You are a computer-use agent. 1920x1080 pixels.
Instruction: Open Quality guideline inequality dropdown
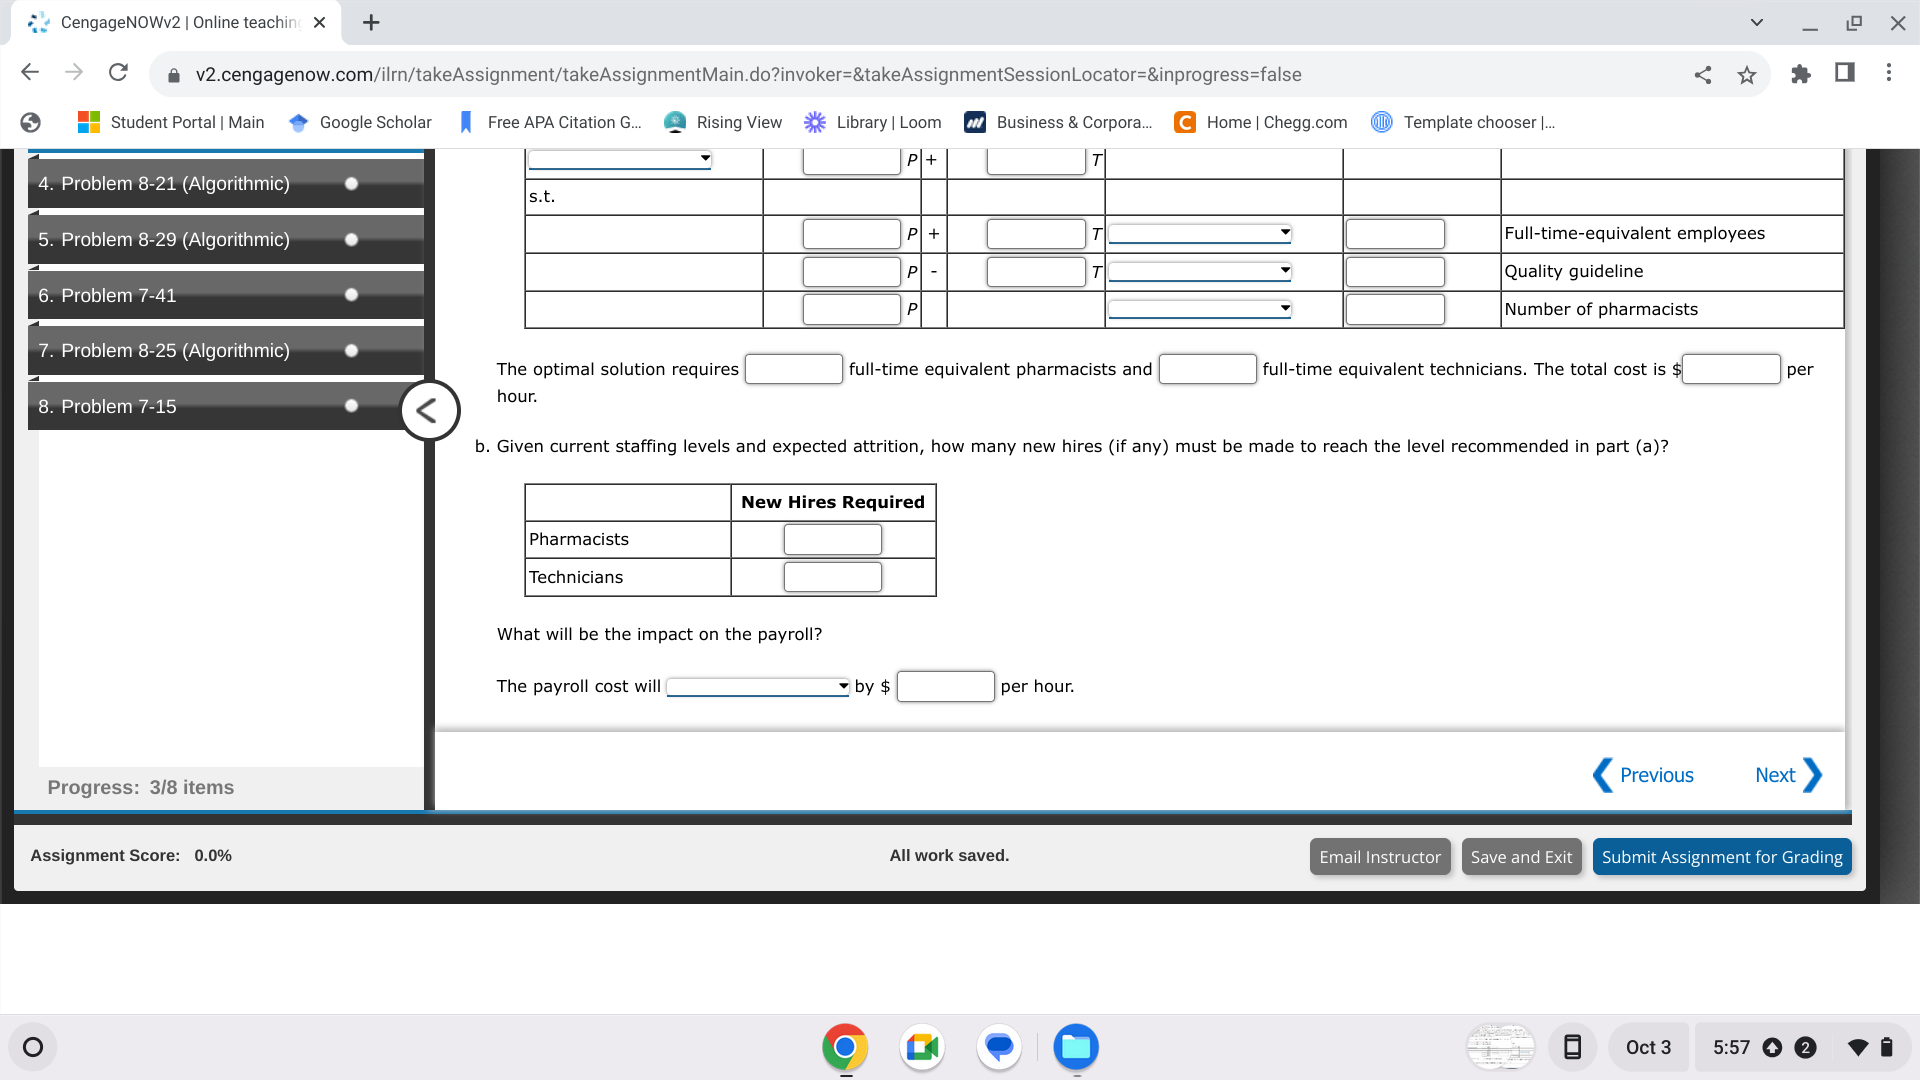point(1199,271)
